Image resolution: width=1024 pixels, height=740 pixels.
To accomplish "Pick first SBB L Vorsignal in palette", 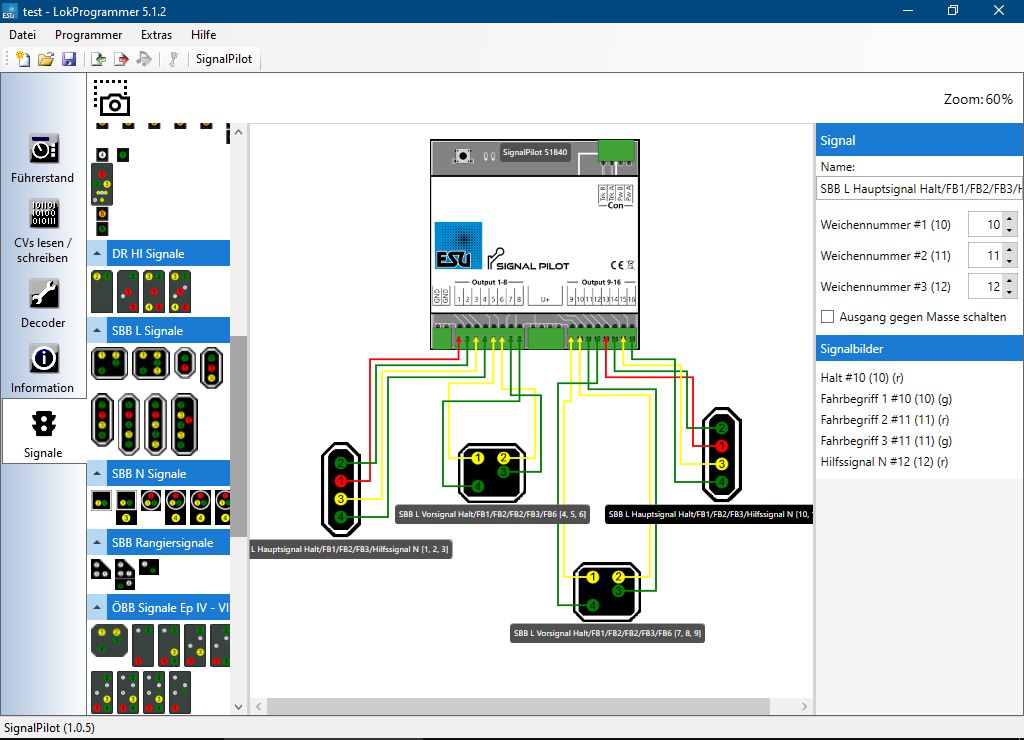I will (x=109, y=364).
